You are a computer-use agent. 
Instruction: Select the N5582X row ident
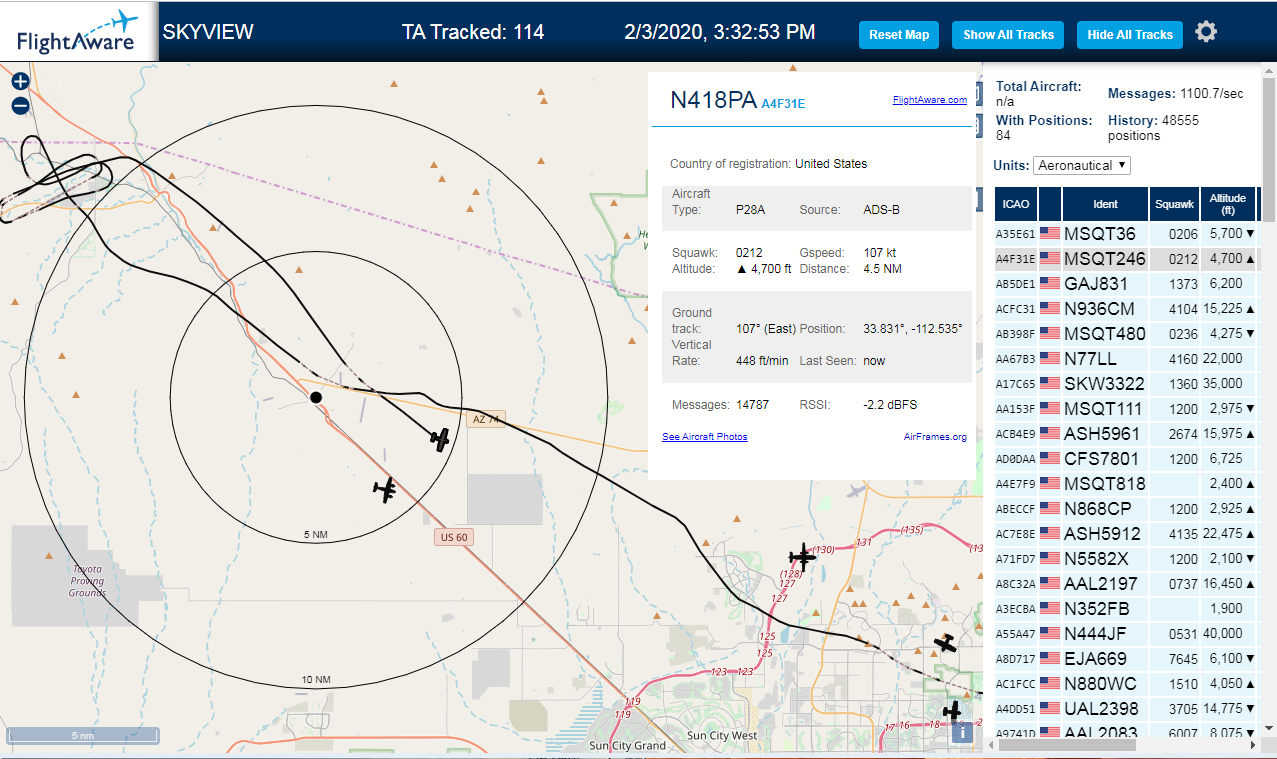coord(1096,559)
